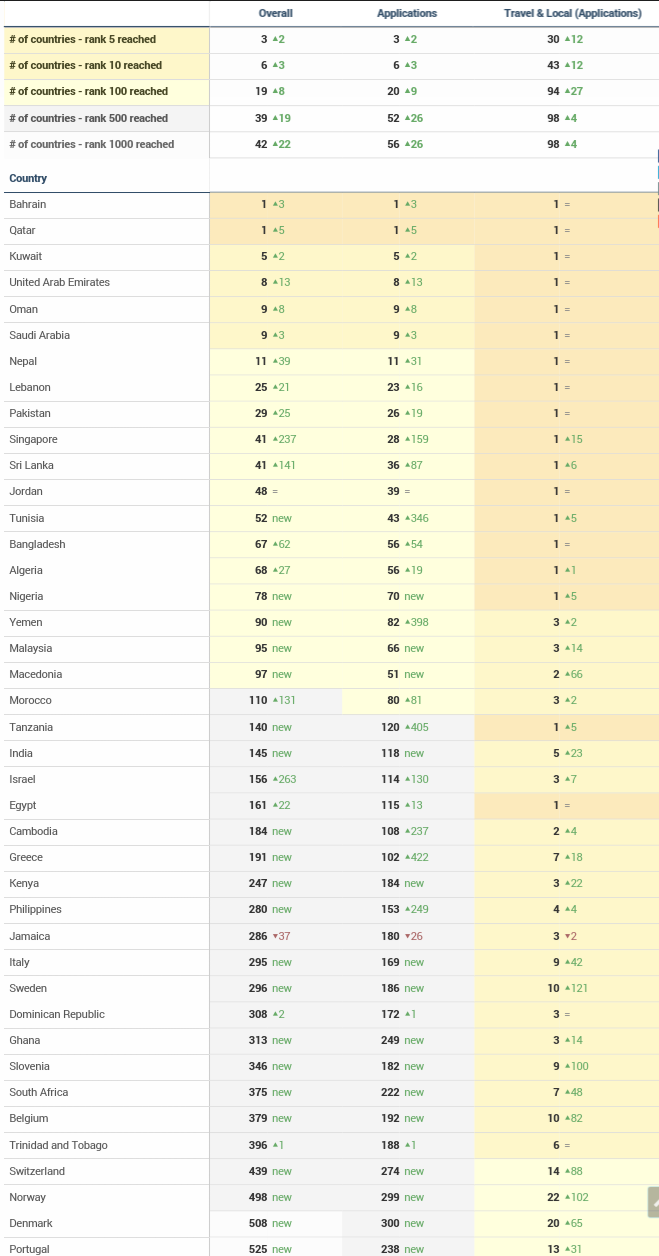Viewport: 659px width, 1256px height.
Task: Click the rank 10 reached row label
Action: 85,66
